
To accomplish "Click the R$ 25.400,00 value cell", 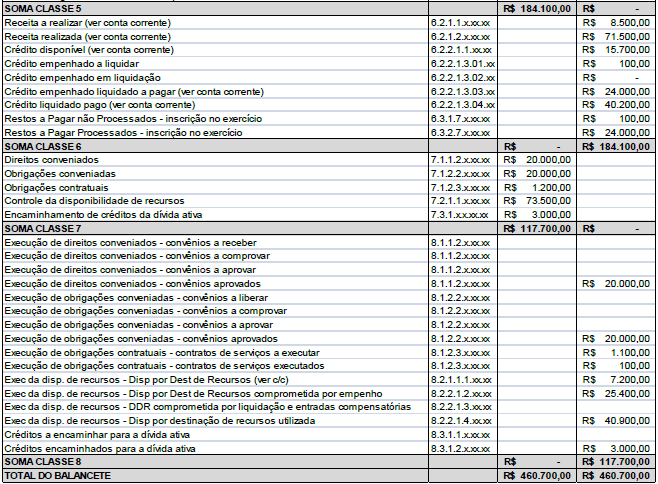I will coord(616,394).
